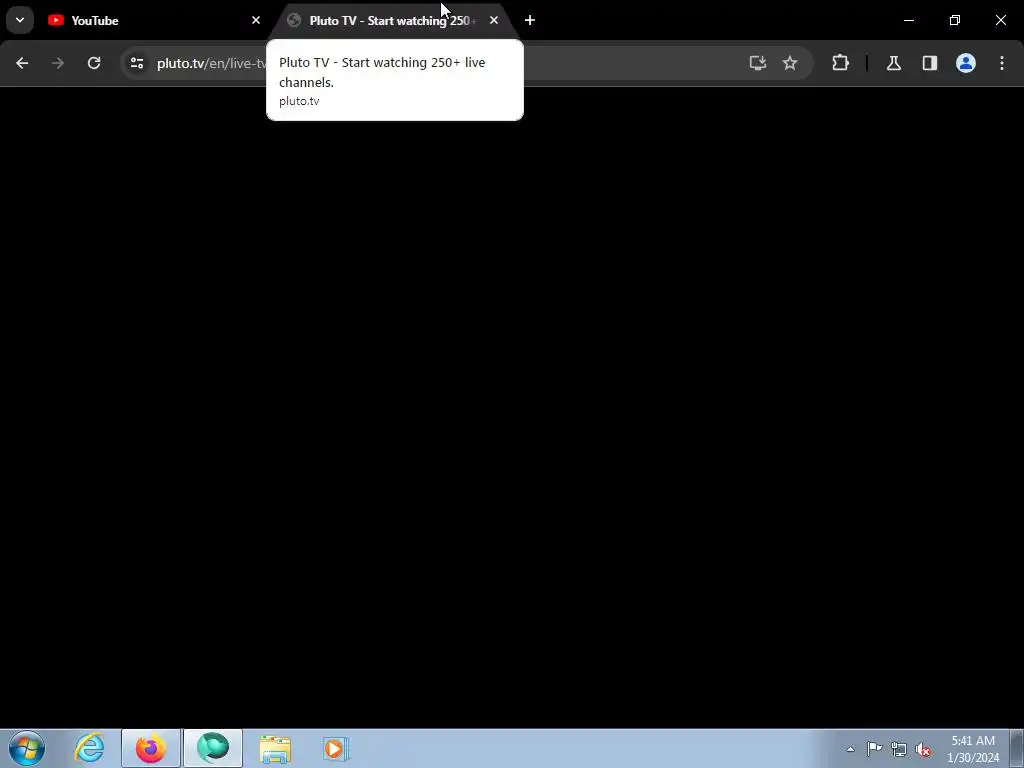Open the Extensions puzzle icon

point(840,63)
